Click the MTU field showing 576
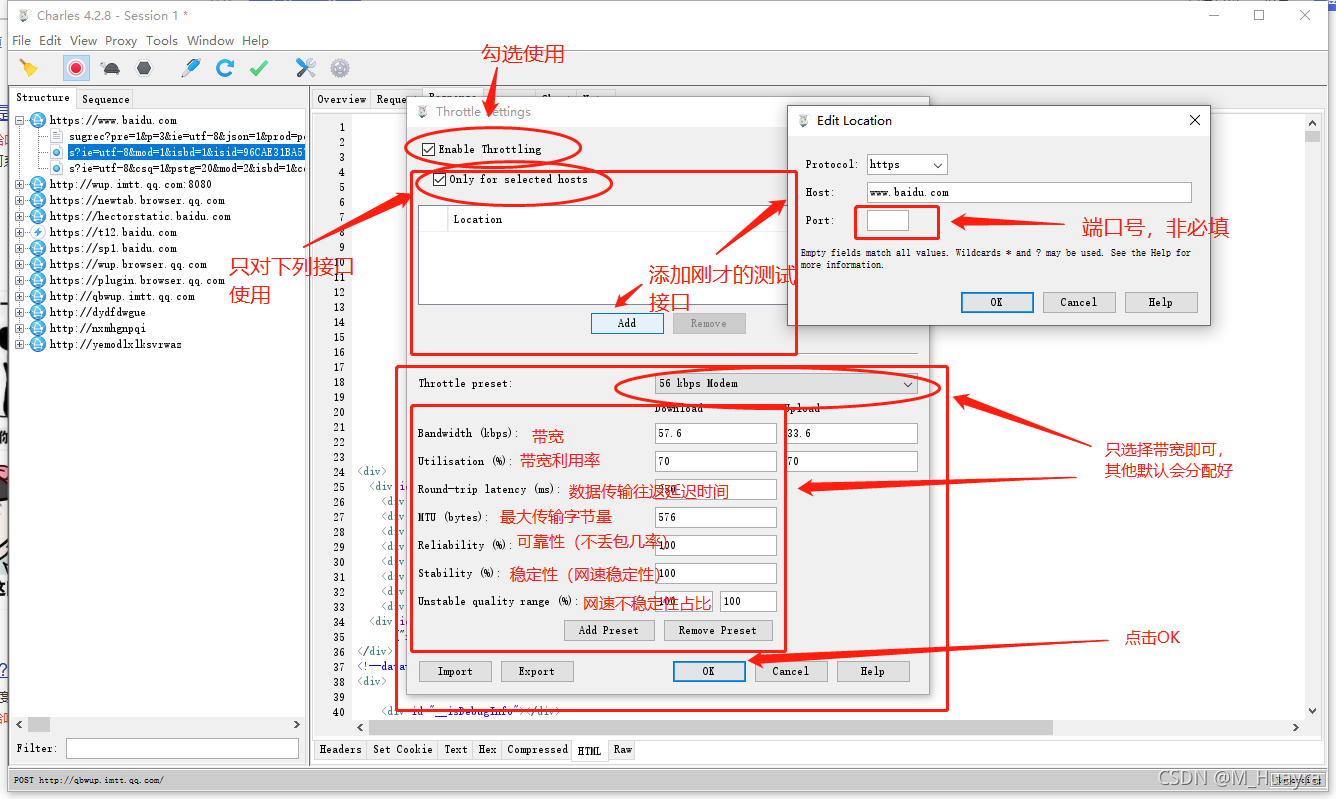This screenshot has height=799, width=1336. (x=716, y=517)
